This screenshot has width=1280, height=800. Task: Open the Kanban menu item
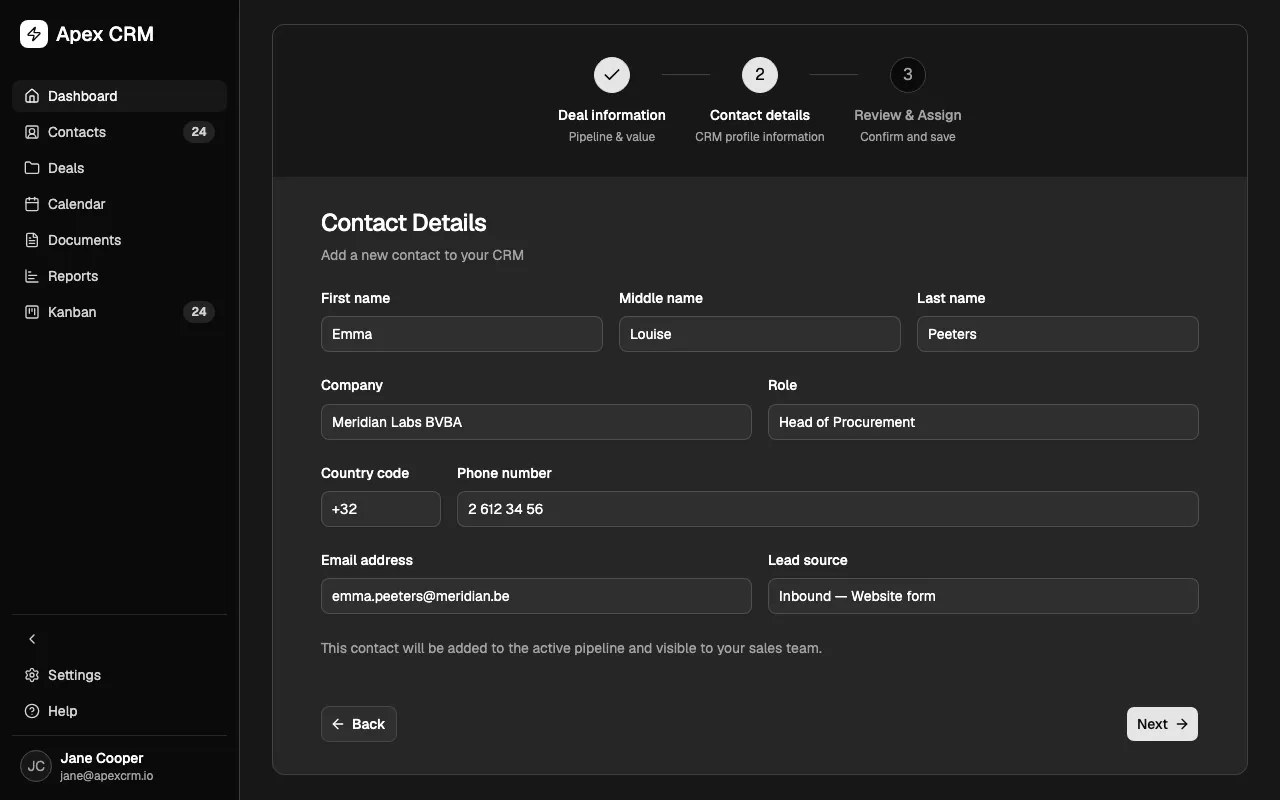[120, 312]
